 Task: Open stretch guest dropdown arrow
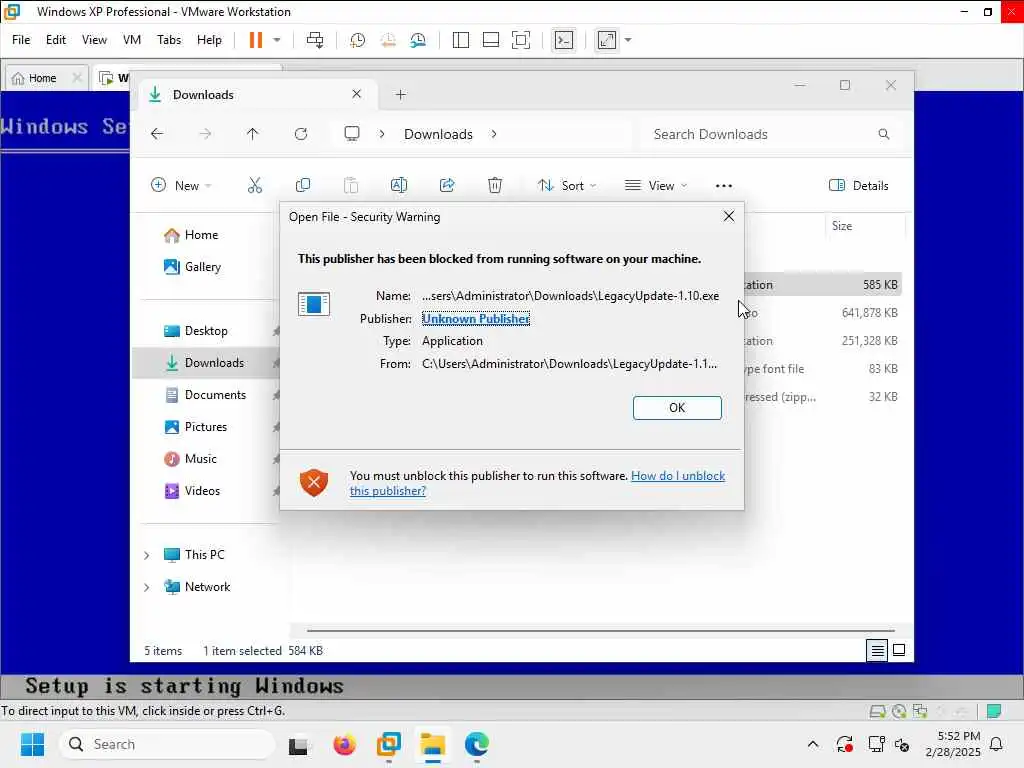(x=628, y=40)
